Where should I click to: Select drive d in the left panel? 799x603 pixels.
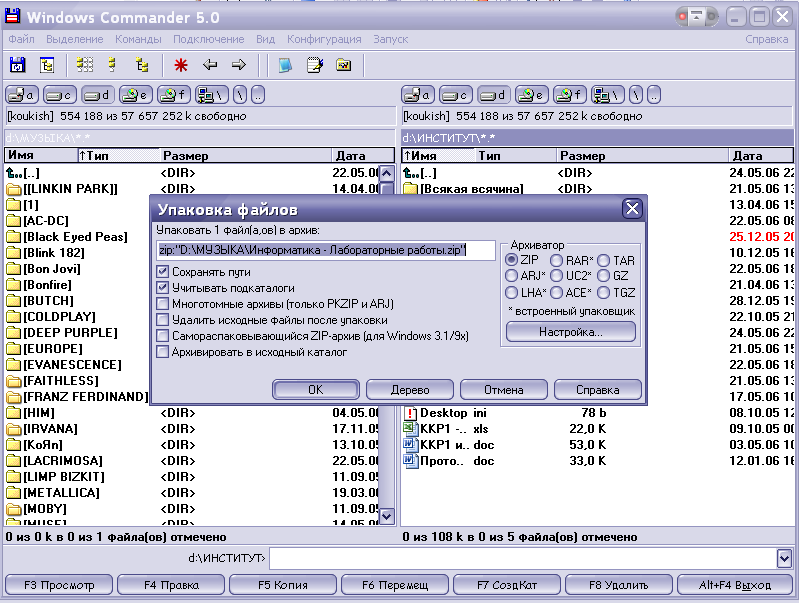[98, 95]
